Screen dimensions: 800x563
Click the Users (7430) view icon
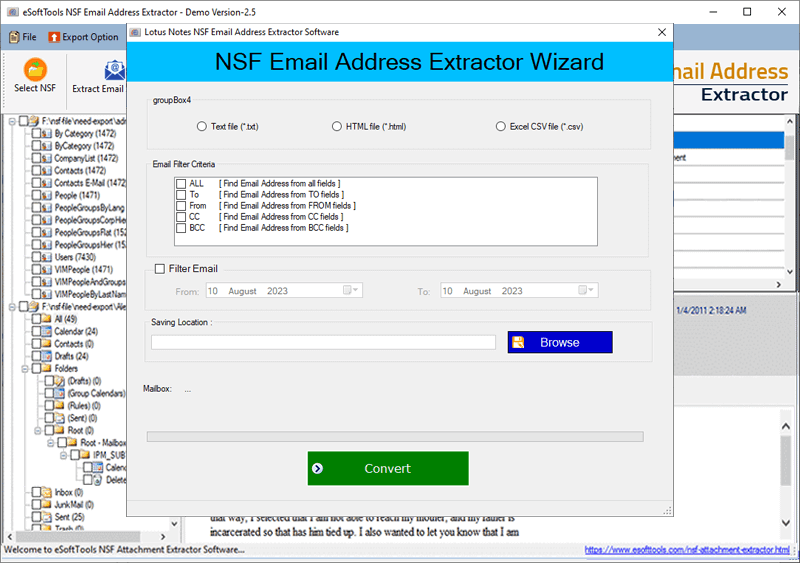[46, 257]
